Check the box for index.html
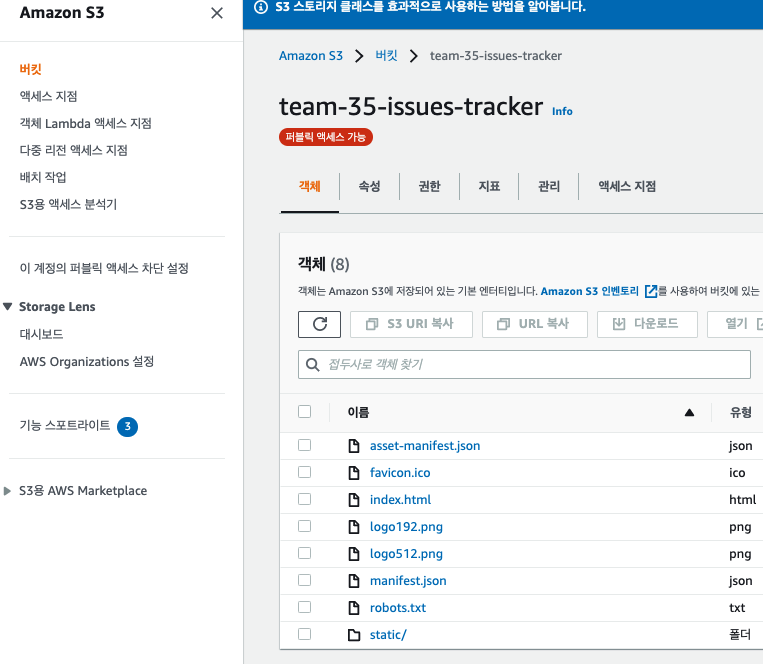Screen dimensions: 763x664 point(305,499)
